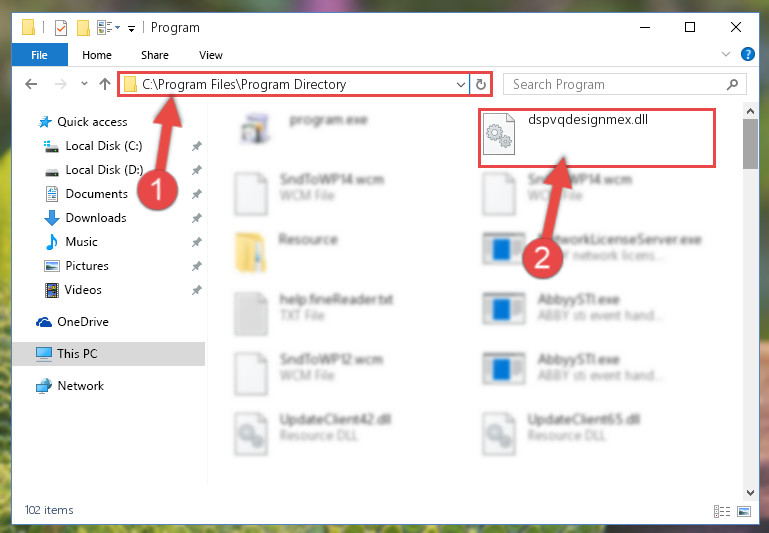Open the File menu tab
This screenshot has height=533, width=769.
click(x=39, y=54)
